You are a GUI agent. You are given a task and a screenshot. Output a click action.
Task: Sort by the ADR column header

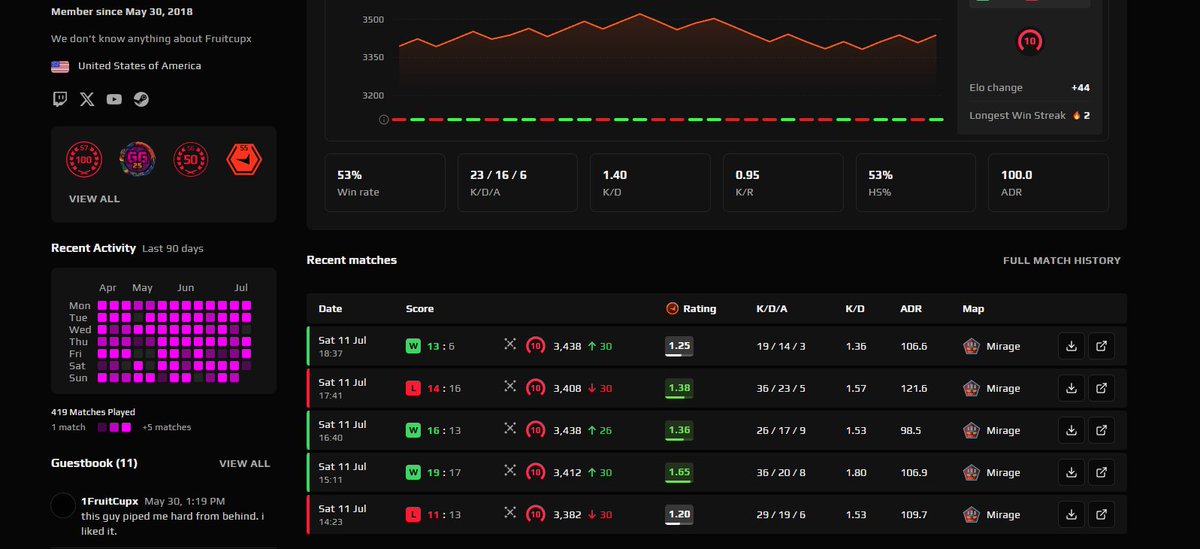[911, 309]
